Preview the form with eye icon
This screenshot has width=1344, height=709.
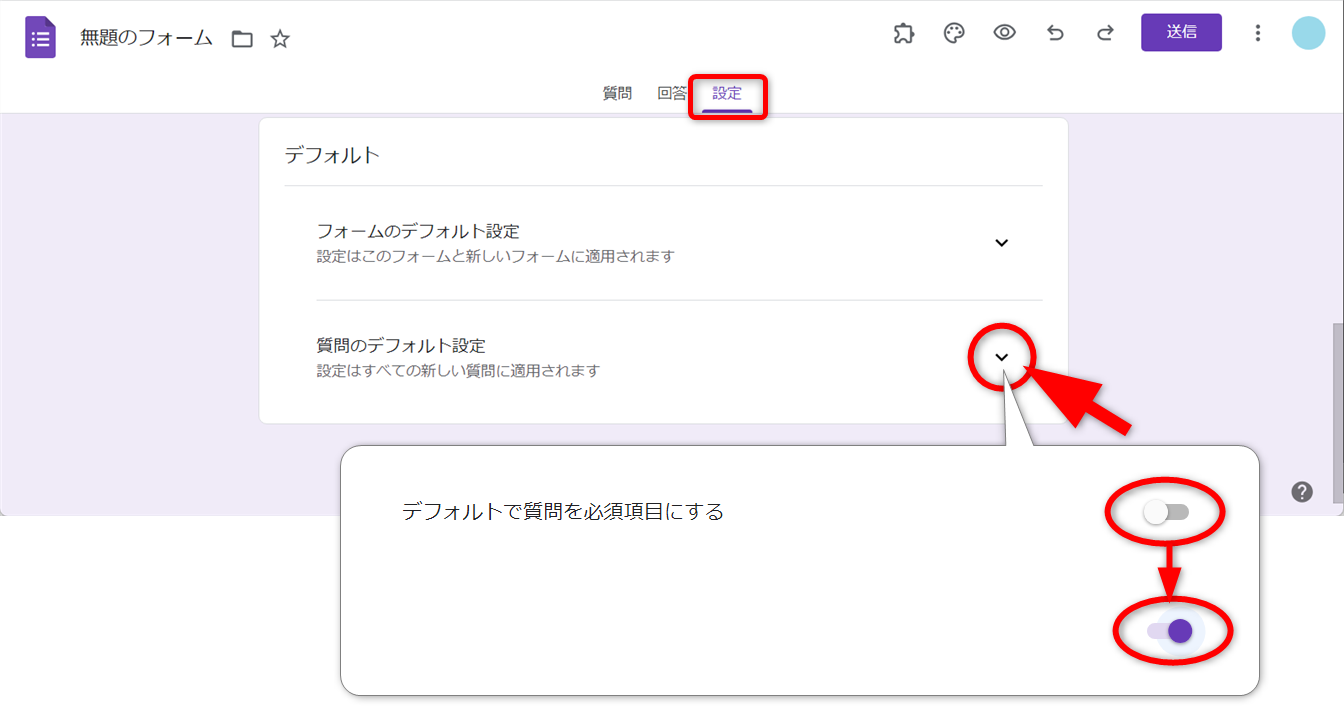pyautogui.click(x=1004, y=33)
